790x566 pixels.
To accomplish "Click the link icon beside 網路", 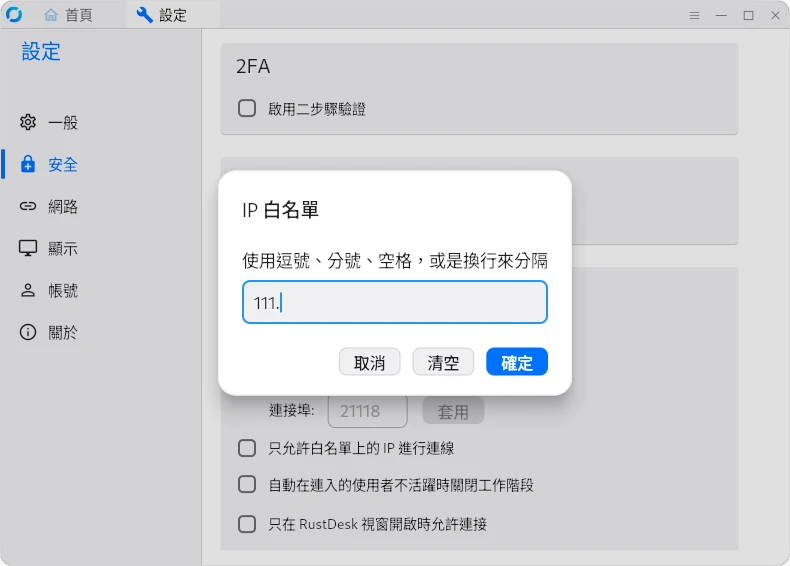I will tap(28, 207).
